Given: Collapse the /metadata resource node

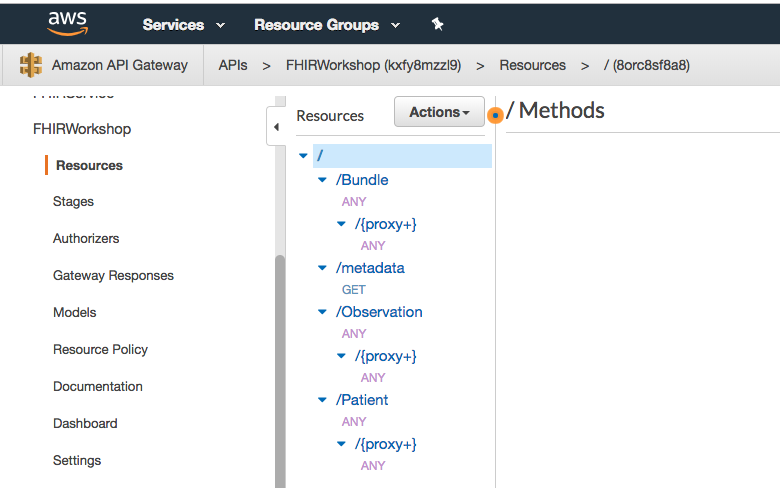Looking at the screenshot, I should tap(322, 268).
